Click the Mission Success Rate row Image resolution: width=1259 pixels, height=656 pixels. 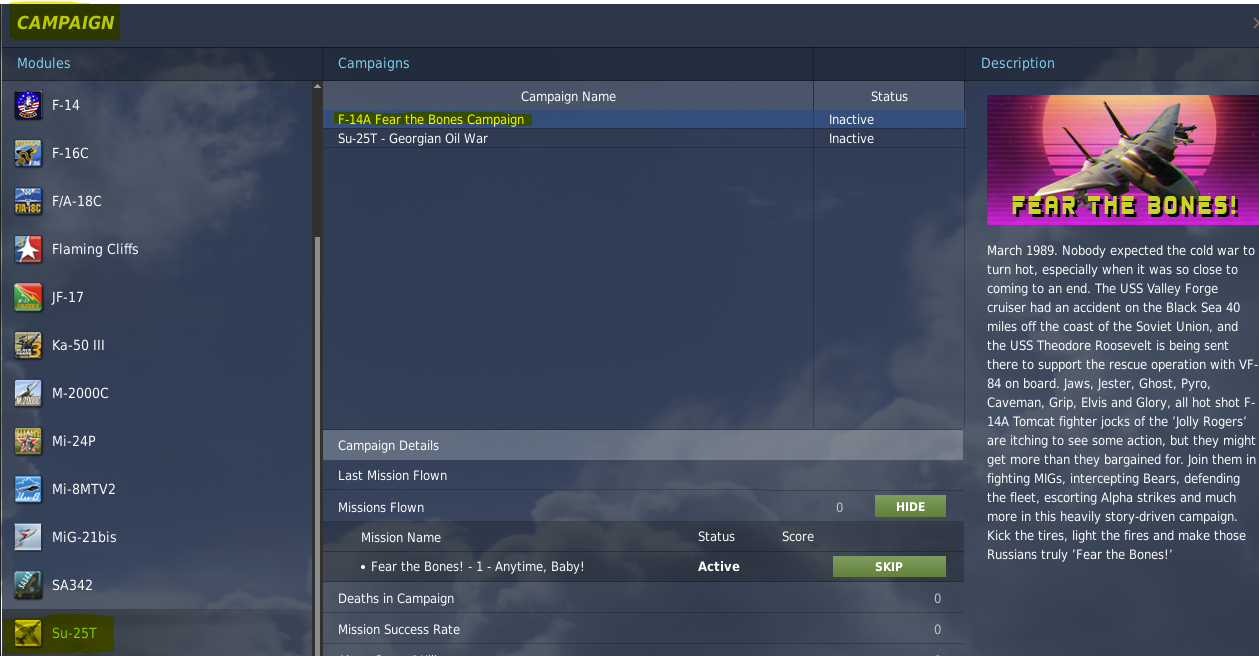(643, 630)
